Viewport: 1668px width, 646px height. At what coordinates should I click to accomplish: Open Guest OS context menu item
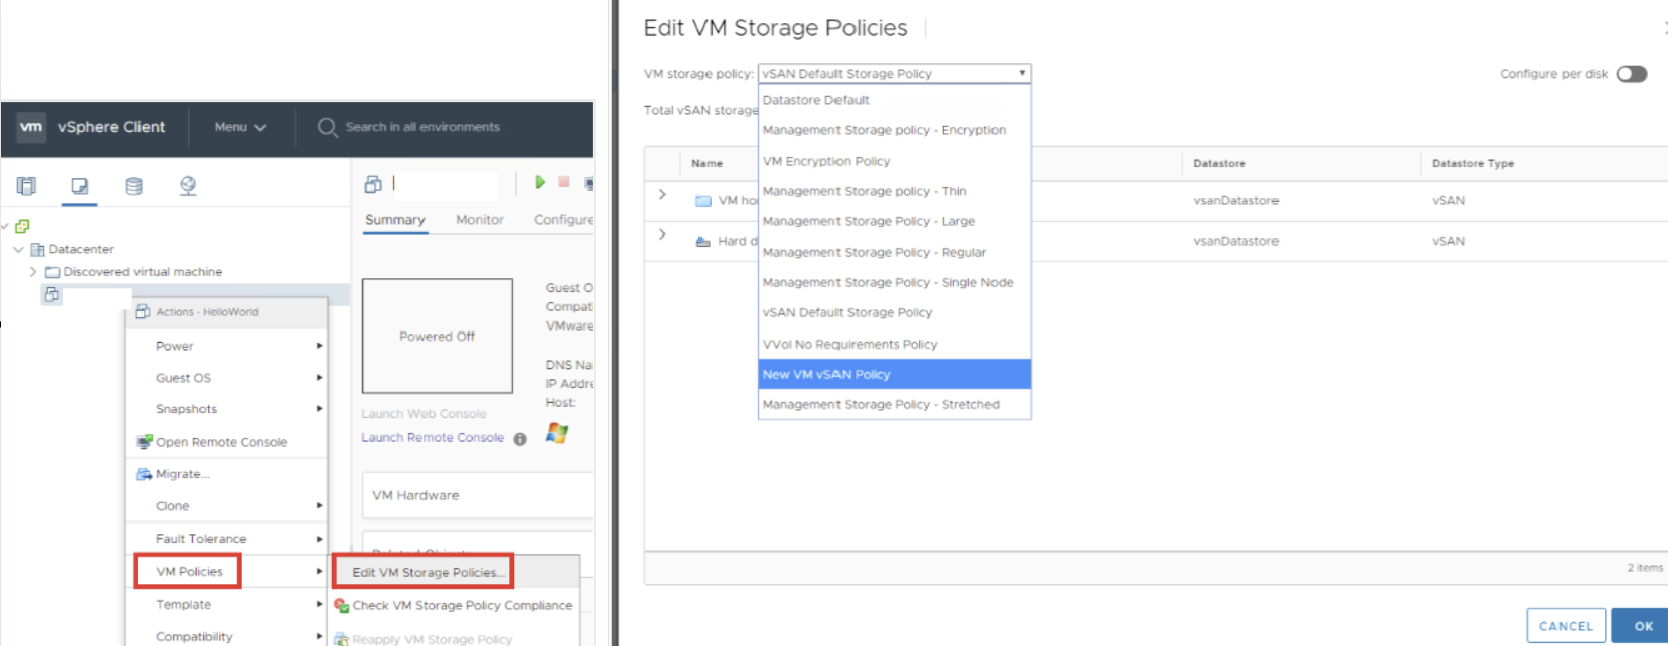point(183,378)
